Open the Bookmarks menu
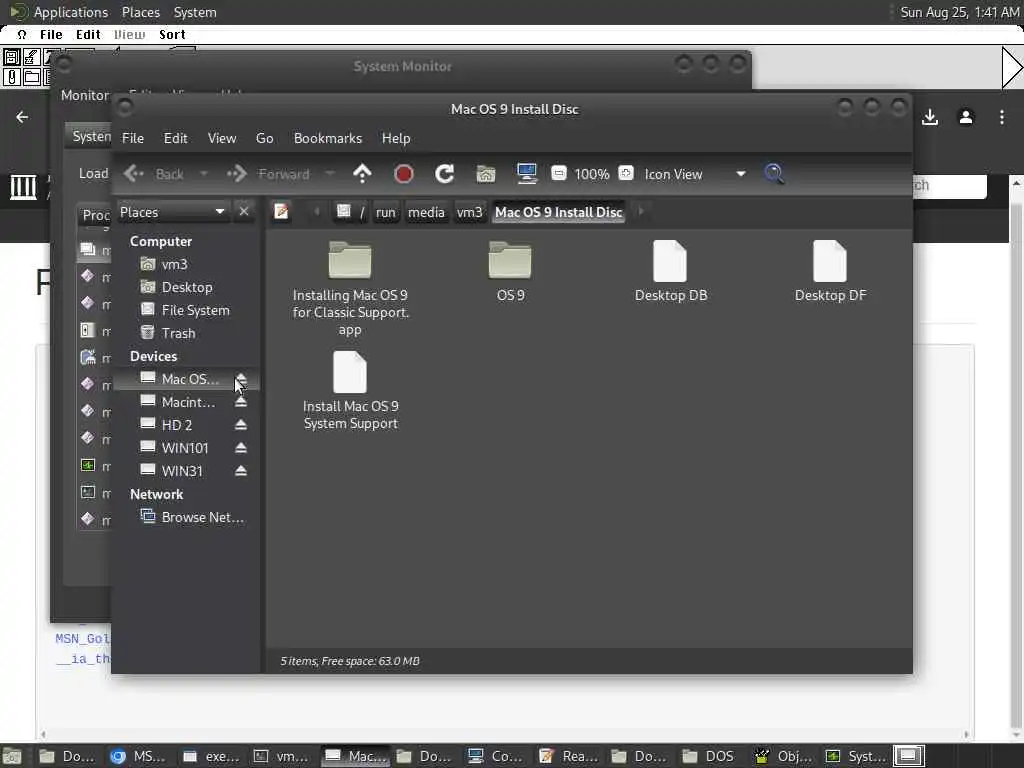Screen dimensions: 1024x768 tap(328, 138)
